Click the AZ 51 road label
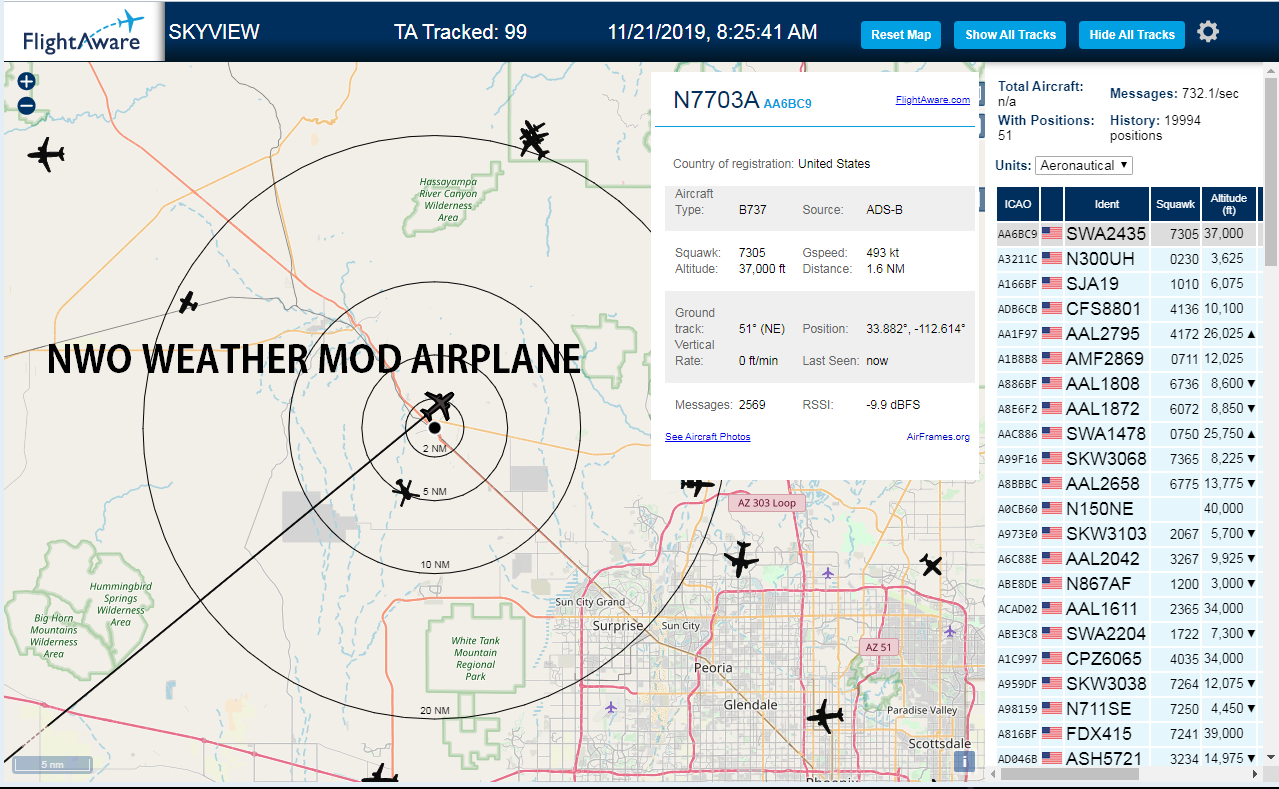This screenshot has height=789, width=1279. (x=878, y=647)
